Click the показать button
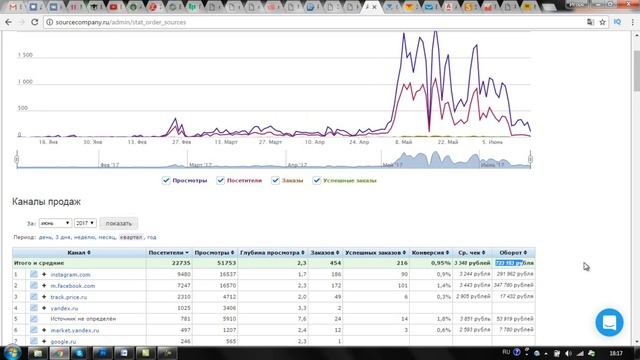The image size is (640, 360). [118, 223]
